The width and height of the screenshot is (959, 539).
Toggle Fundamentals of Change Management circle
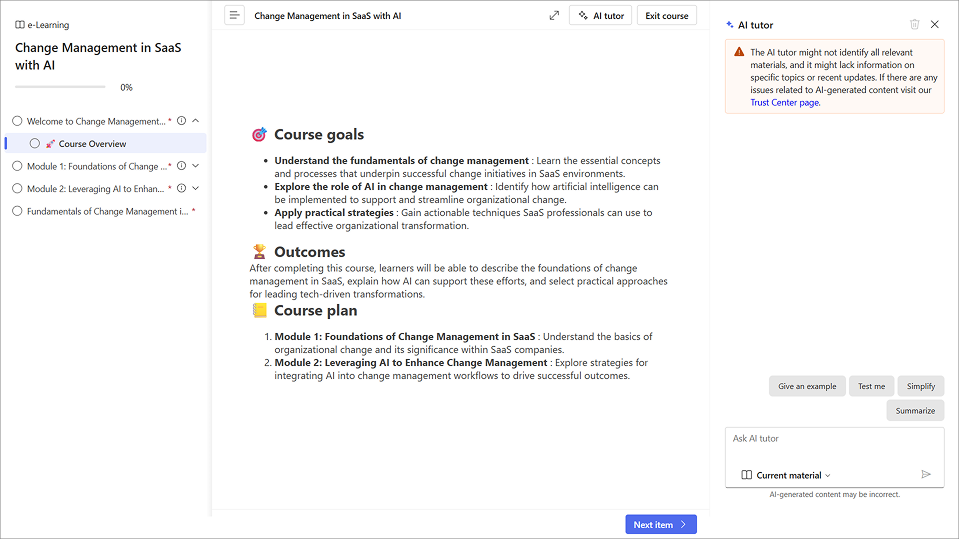17,211
